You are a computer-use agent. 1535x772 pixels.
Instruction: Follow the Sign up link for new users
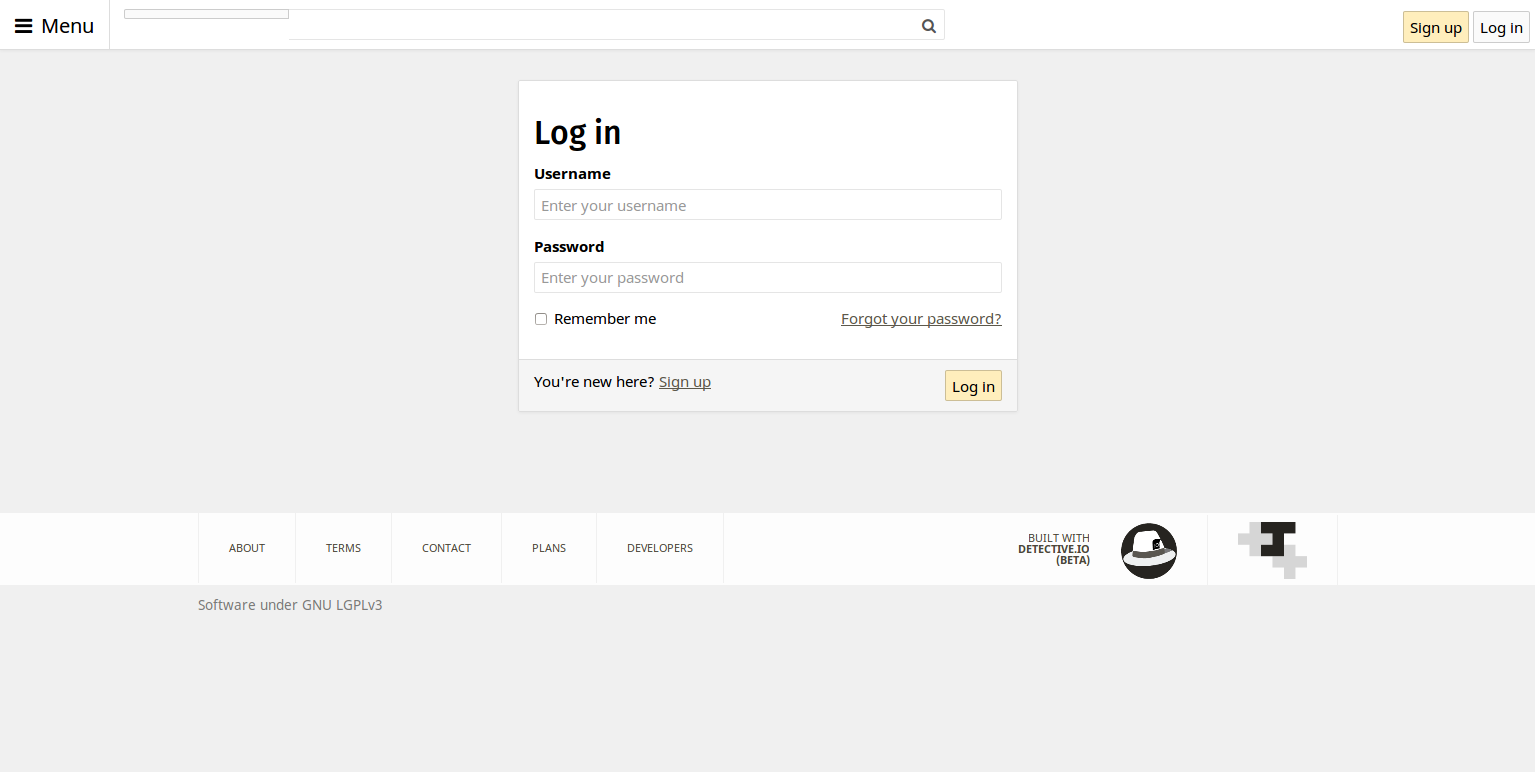click(x=684, y=381)
